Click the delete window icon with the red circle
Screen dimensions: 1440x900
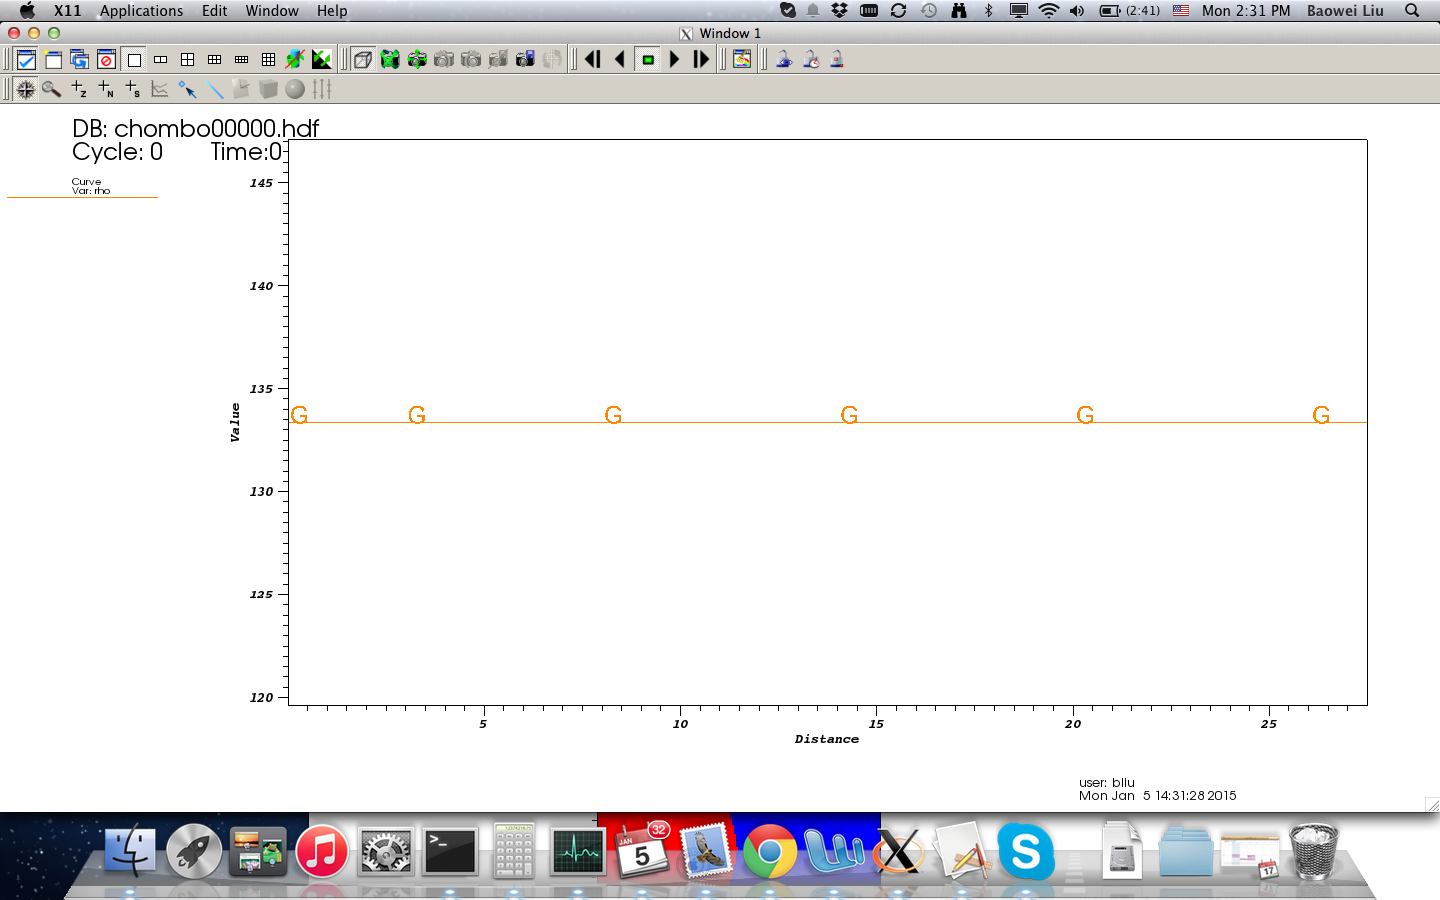(x=106, y=60)
